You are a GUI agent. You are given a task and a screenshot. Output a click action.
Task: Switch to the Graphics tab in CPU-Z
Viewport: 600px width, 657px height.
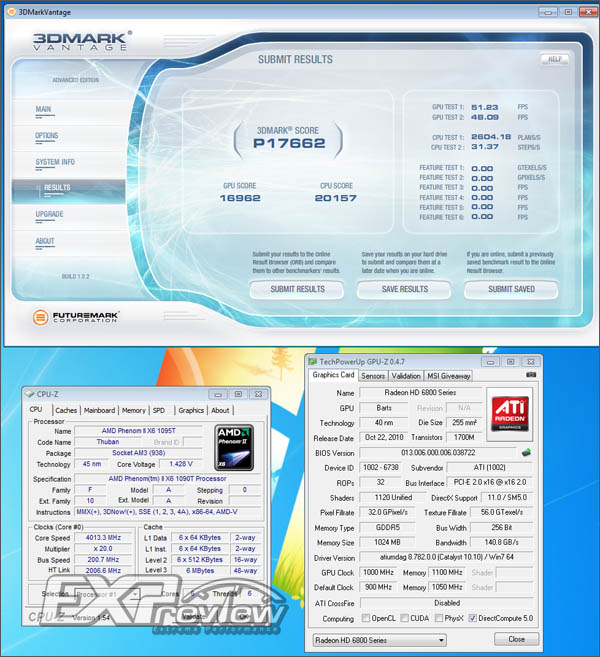(191, 410)
